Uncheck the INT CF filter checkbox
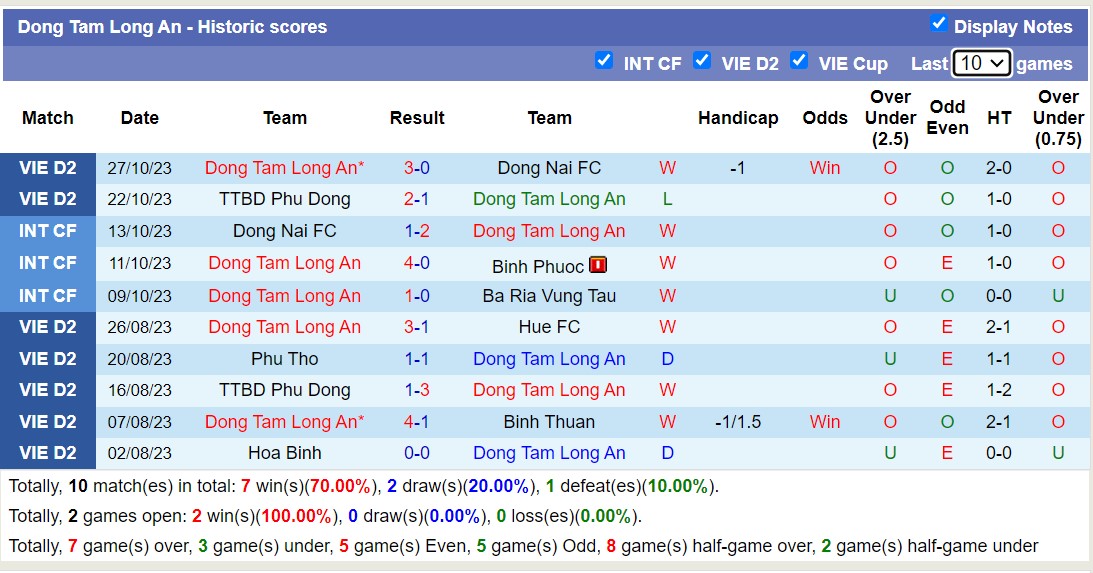Image resolution: width=1093 pixels, height=573 pixels. point(604,60)
